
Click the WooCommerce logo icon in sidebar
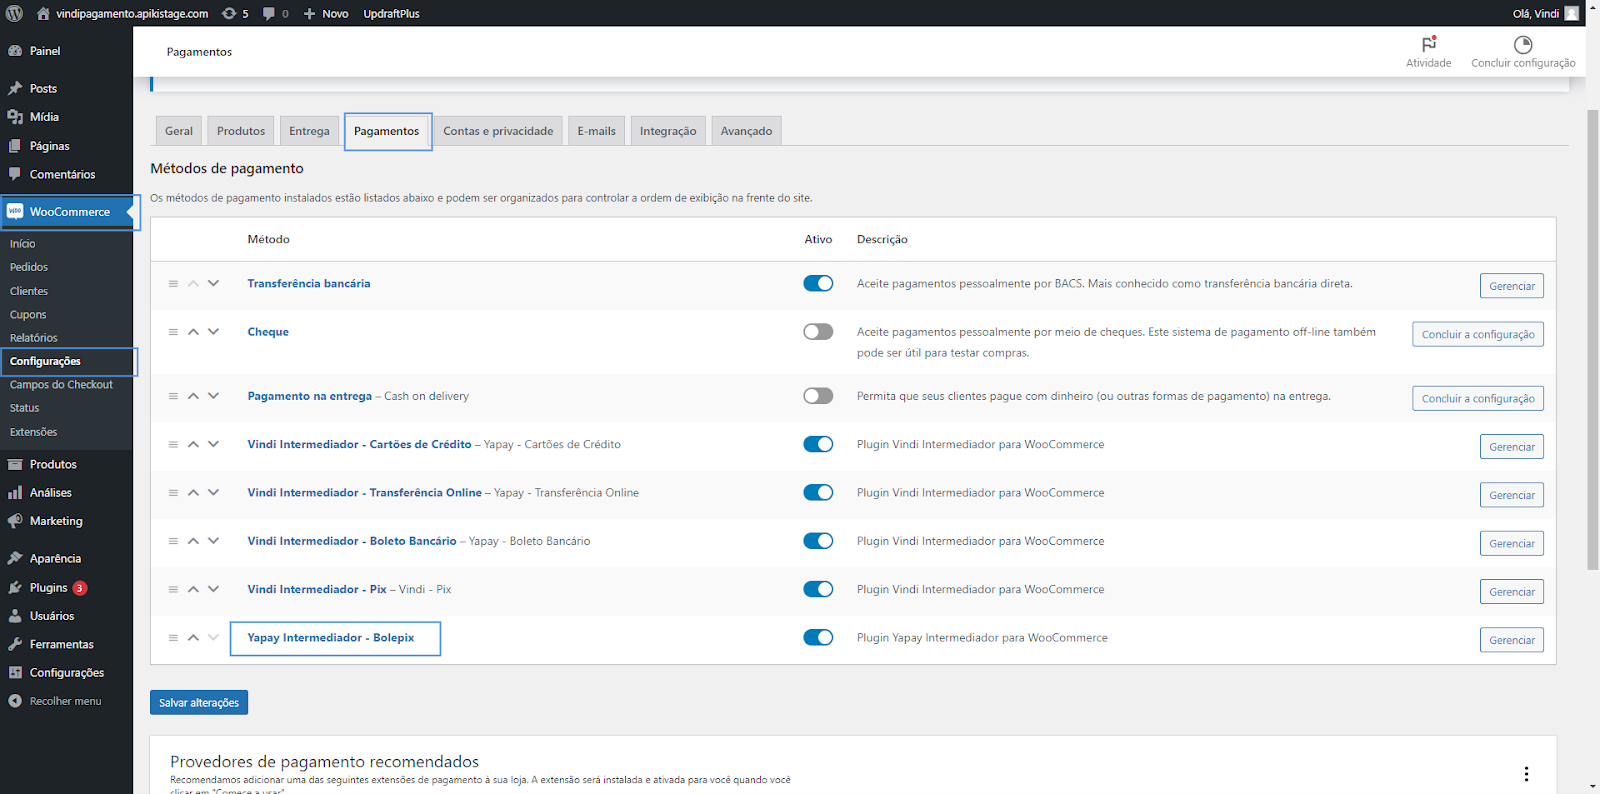coord(15,212)
